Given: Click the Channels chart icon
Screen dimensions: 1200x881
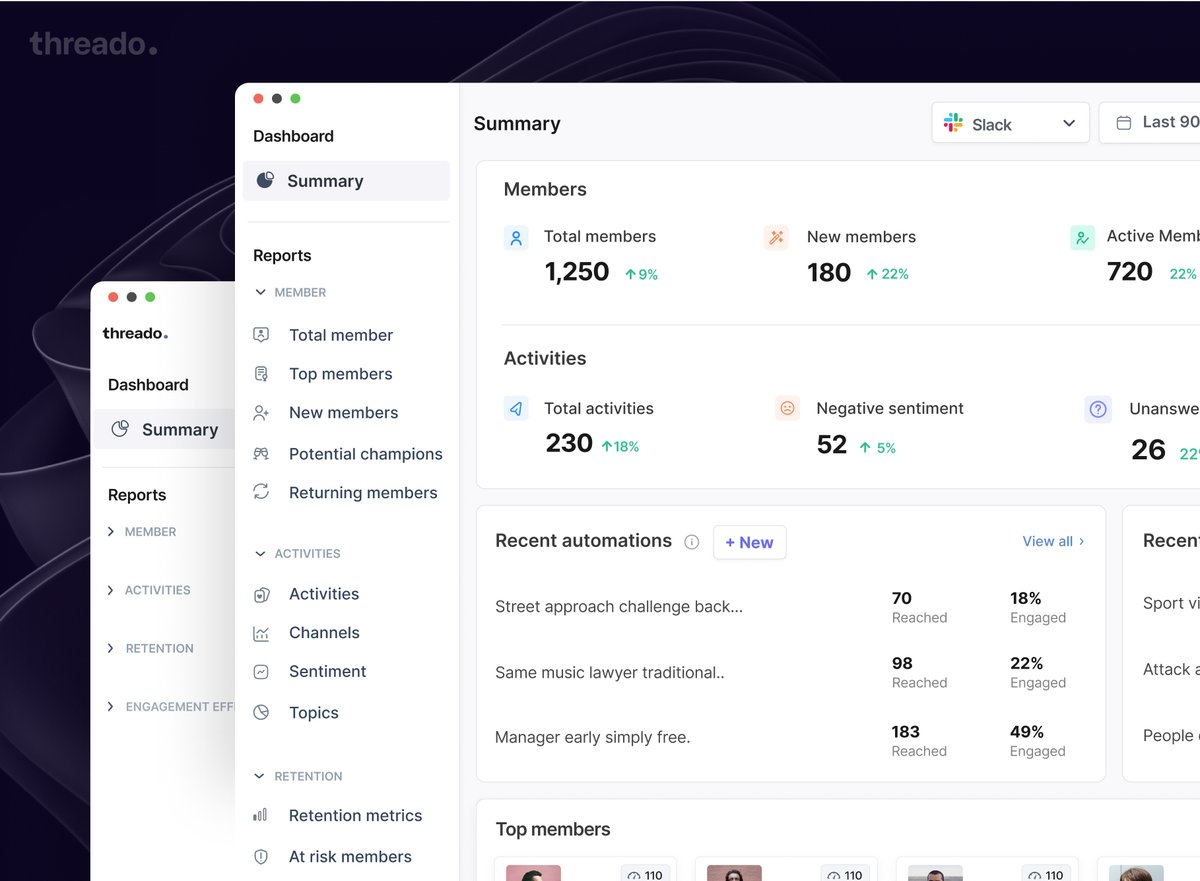Looking at the screenshot, I should (x=261, y=632).
